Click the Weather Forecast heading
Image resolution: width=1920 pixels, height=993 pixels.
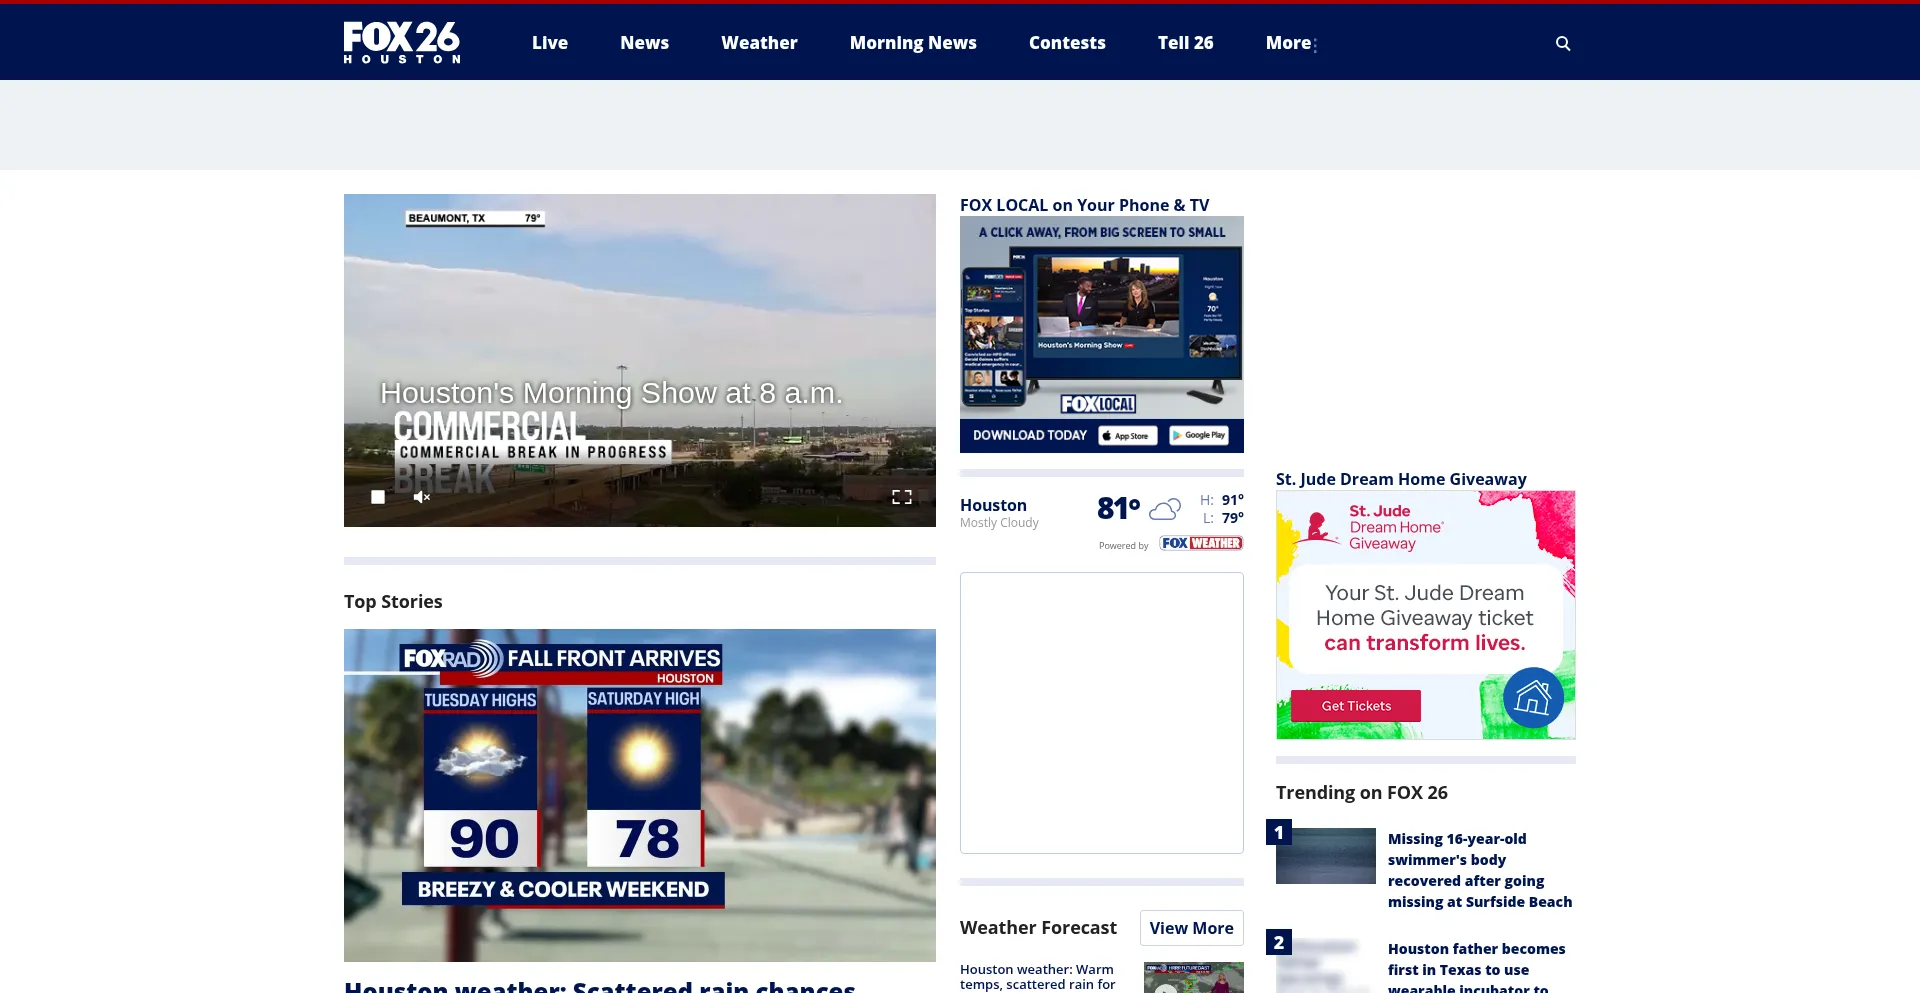1038,927
